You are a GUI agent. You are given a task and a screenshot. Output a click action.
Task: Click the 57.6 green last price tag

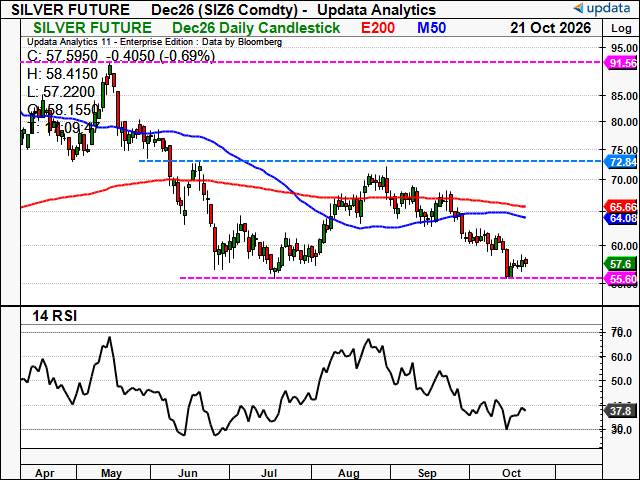coord(622,264)
